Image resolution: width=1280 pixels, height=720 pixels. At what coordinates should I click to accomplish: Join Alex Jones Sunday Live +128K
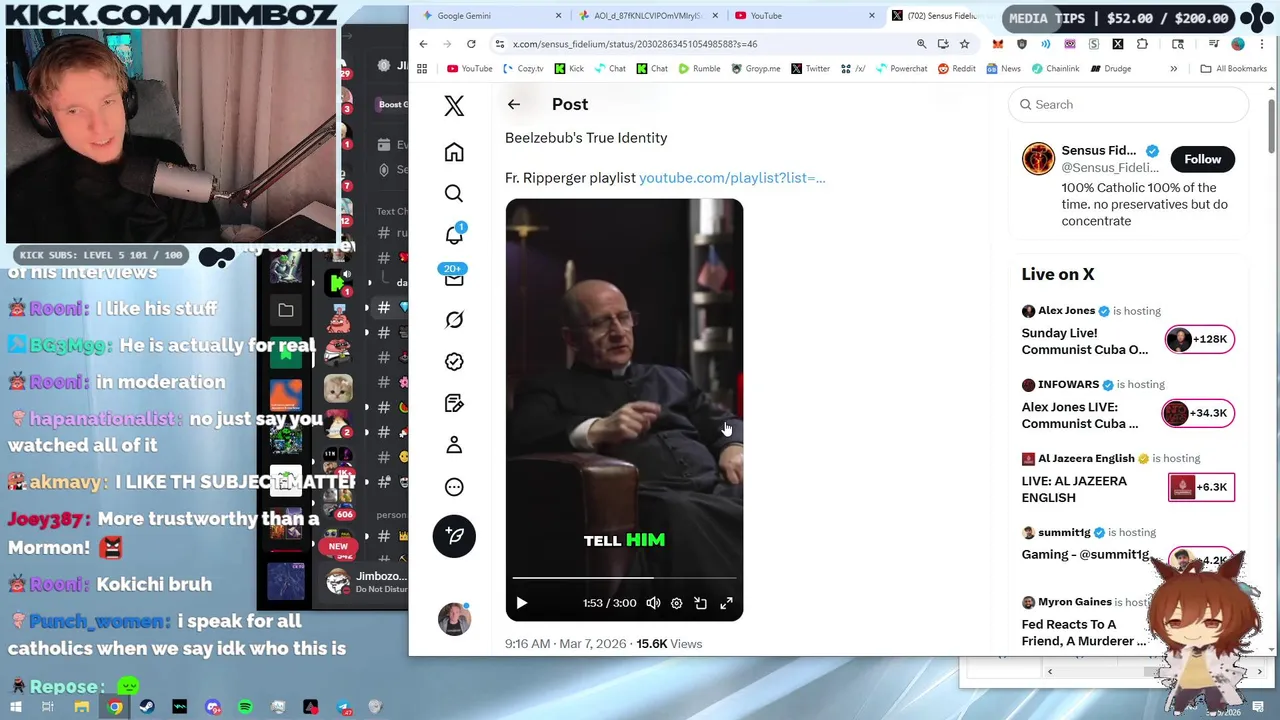pyautogui.click(x=1200, y=340)
